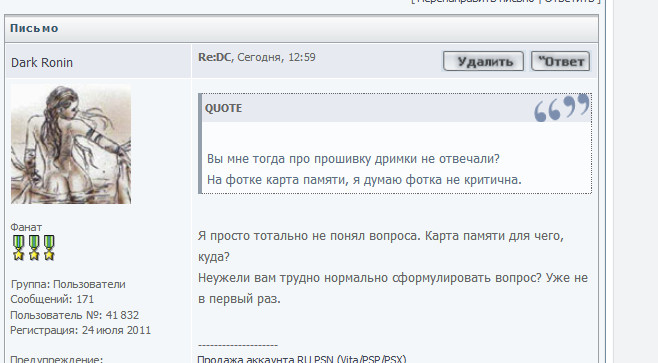This screenshot has width=658, height=363.
Task: Open the Продажа аккаунта RU PSN signature link
Action: 302,359
